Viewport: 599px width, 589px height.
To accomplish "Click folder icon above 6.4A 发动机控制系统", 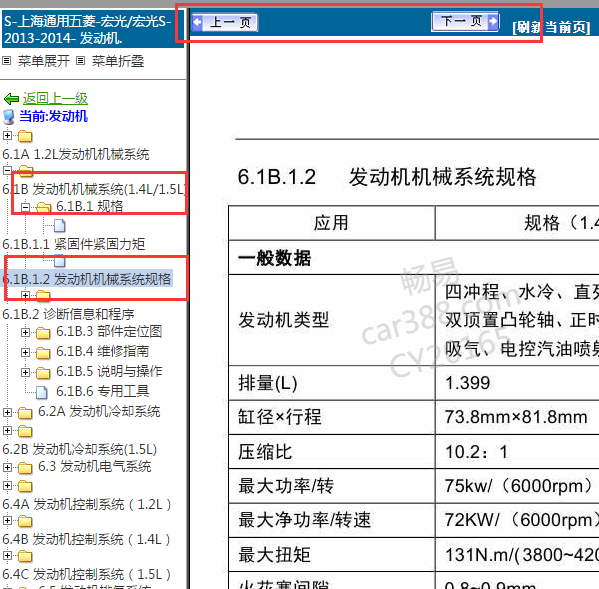I will (25, 486).
